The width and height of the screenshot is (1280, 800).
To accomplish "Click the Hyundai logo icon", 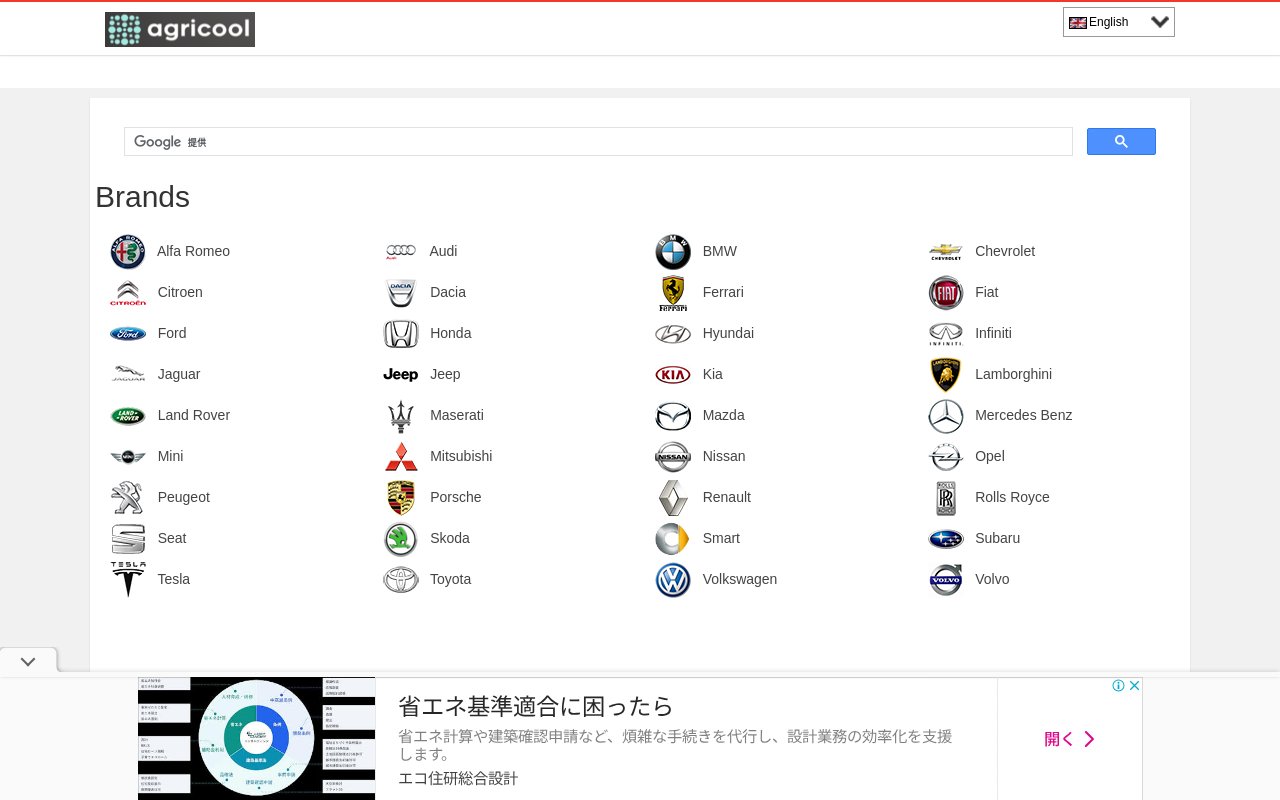I will pyautogui.click(x=673, y=334).
